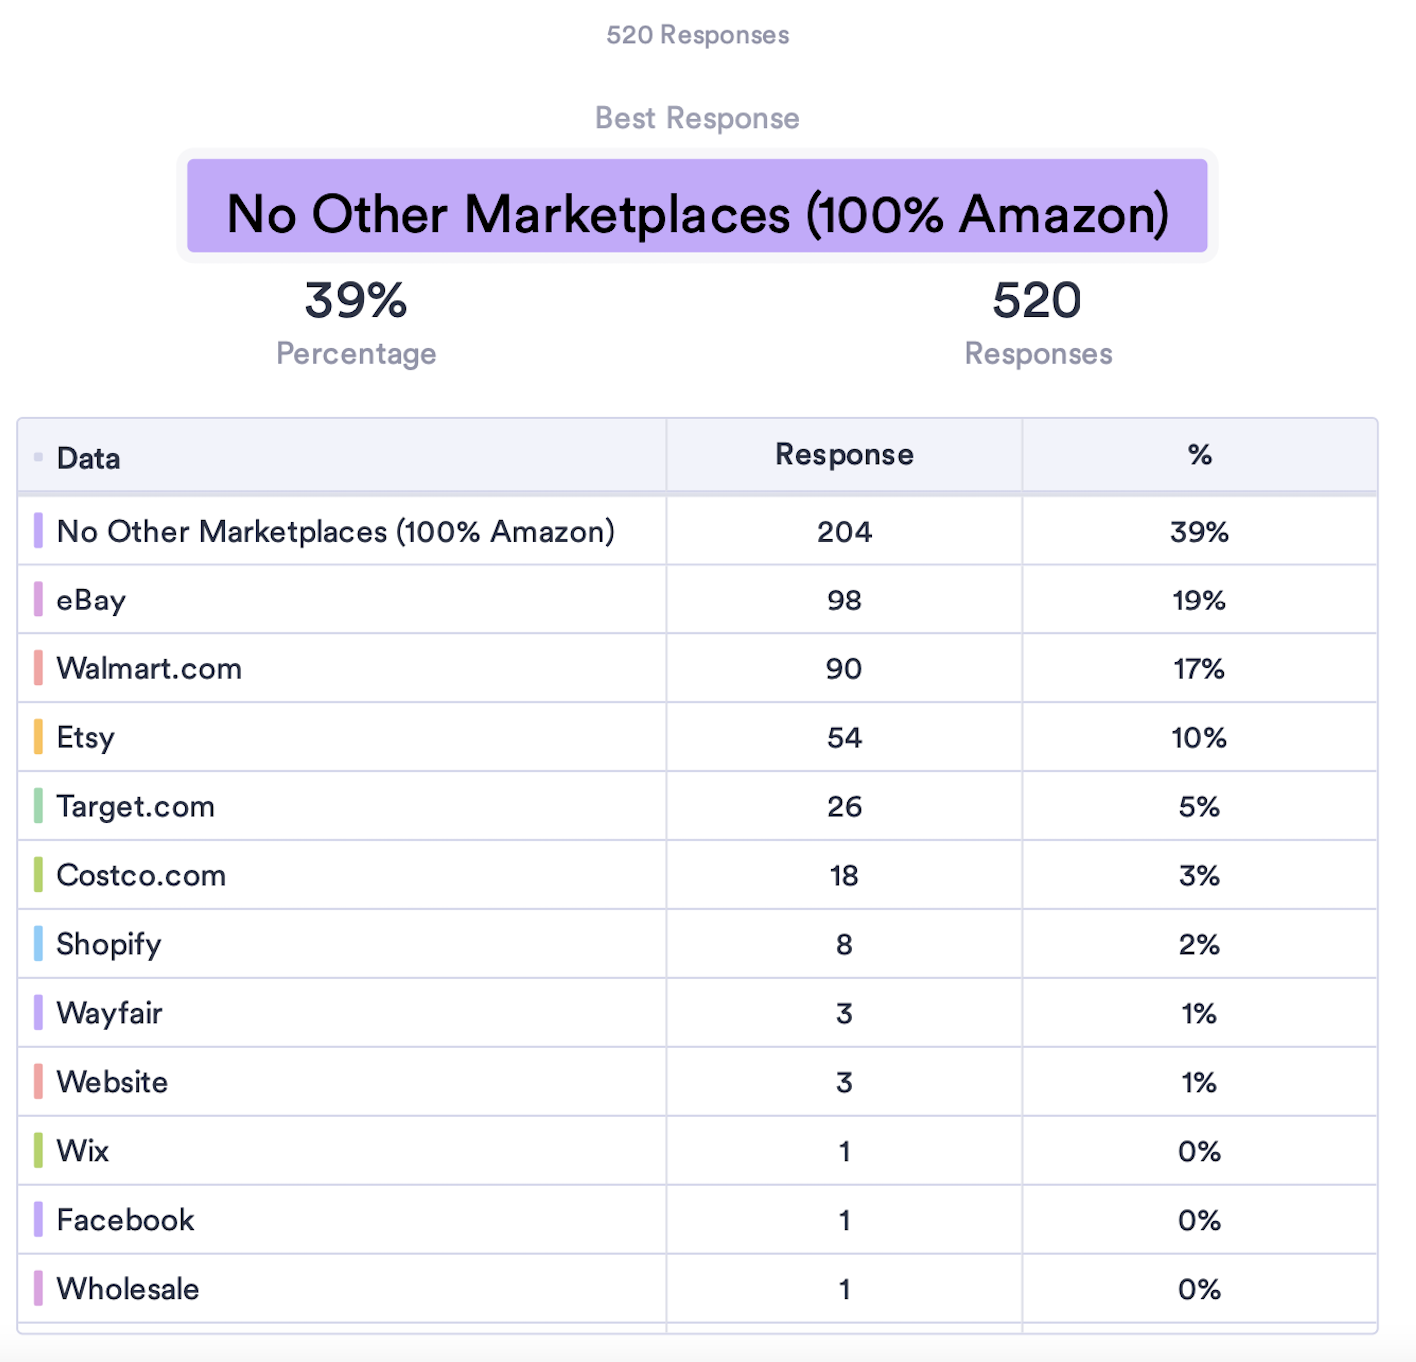This screenshot has width=1416, height=1362.
Task: Click the Data column header
Action: coord(88,458)
